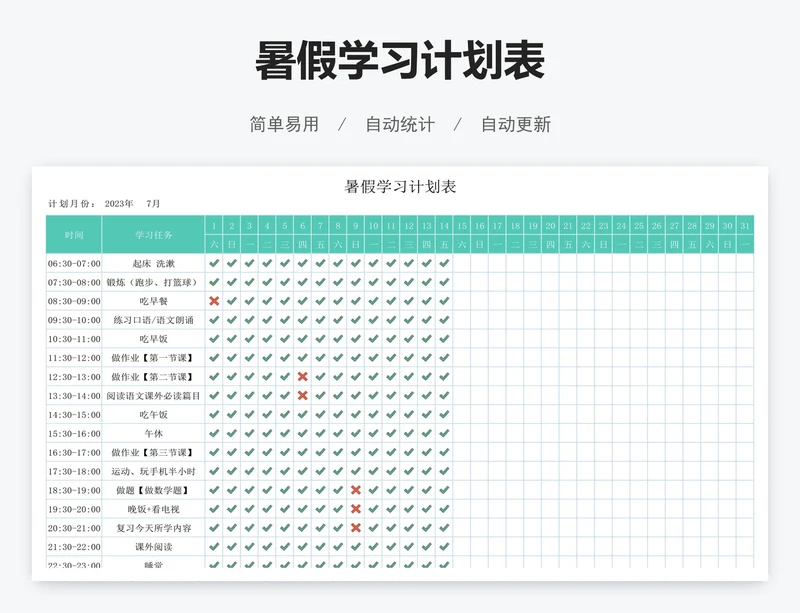The width and height of the screenshot is (800, 613).
Task: Select the 午休 task cell
Action: [154, 433]
